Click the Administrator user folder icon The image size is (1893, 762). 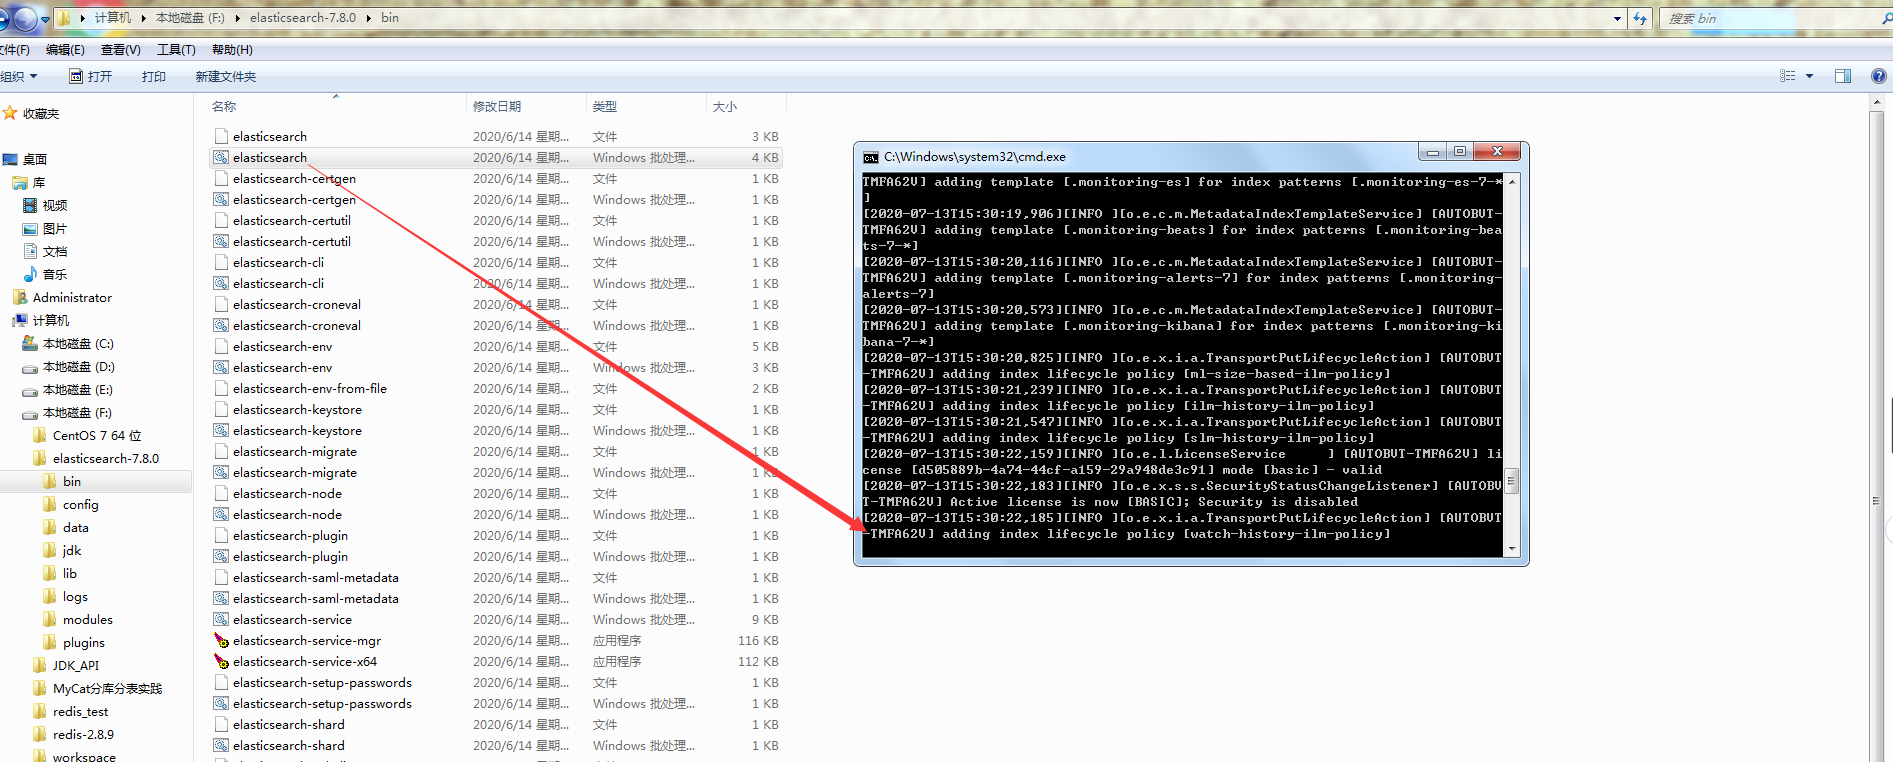[20, 297]
